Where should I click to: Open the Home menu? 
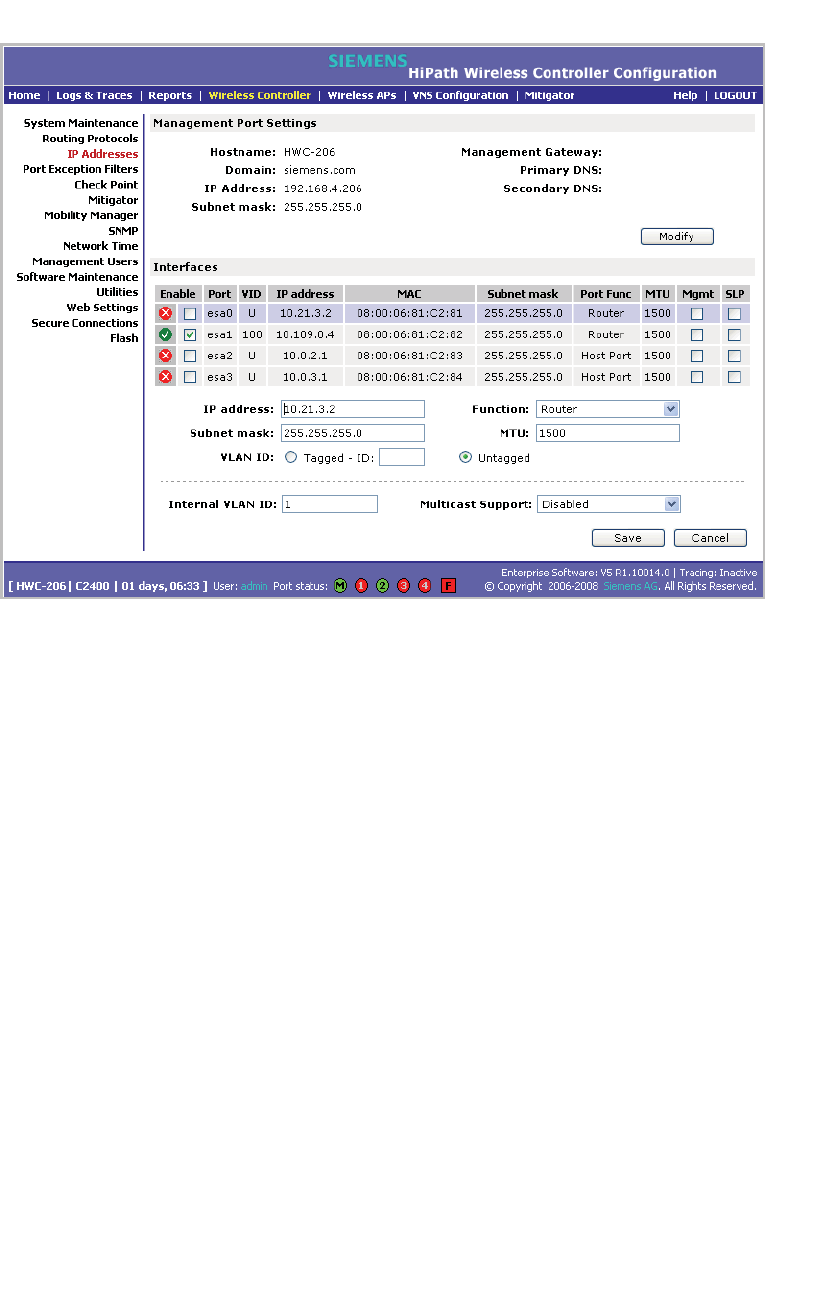(24, 96)
